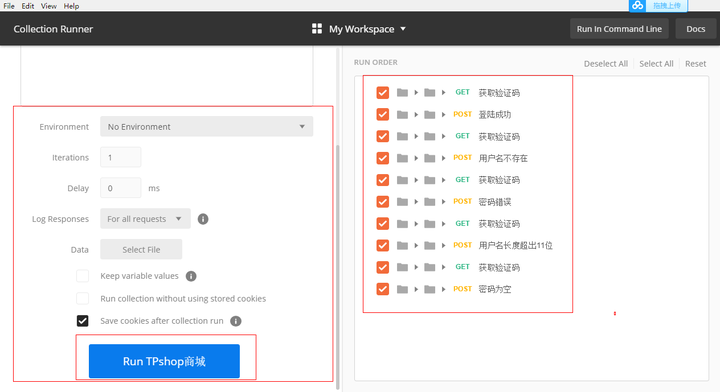Click the second folder icon in the 用户名长度超出11位 row
Viewport: 720px width, 392px height.
tap(430, 245)
